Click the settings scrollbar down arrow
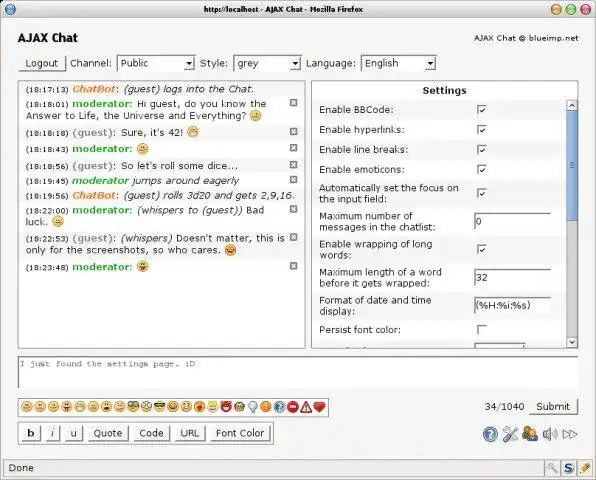The width and height of the screenshot is (596, 480). point(572,342)
